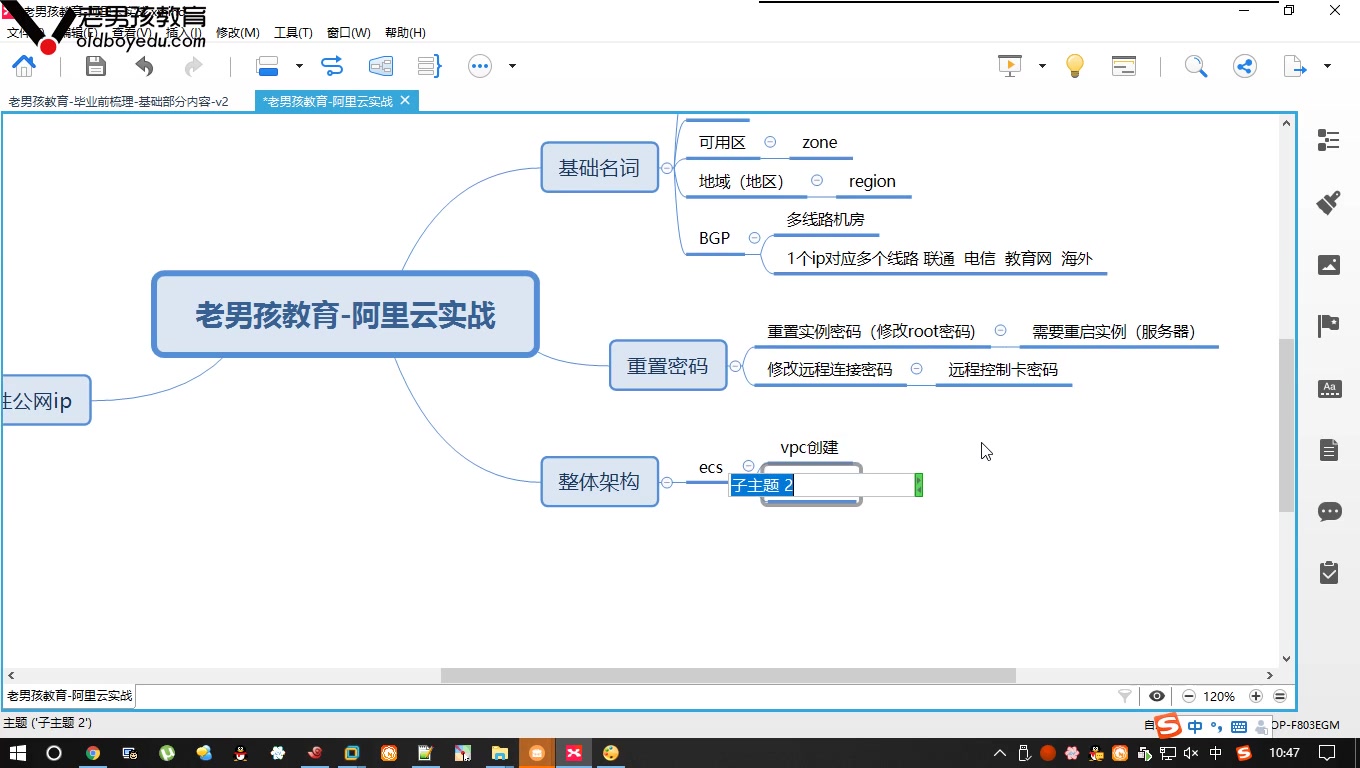
Task: Collapse the ecs subtopic toggle
Action: click(x=749, y=466)
